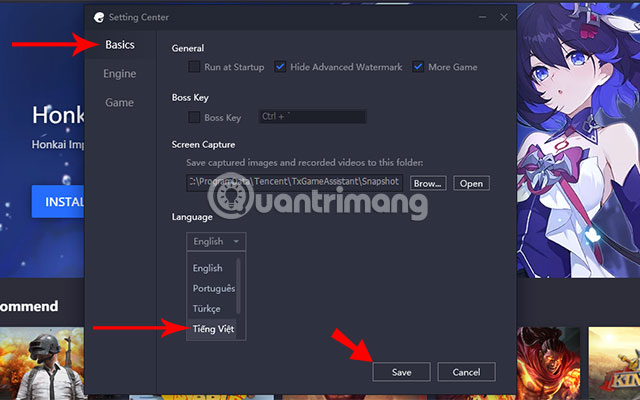Close the Setting Center window

(x=504, y=17)
